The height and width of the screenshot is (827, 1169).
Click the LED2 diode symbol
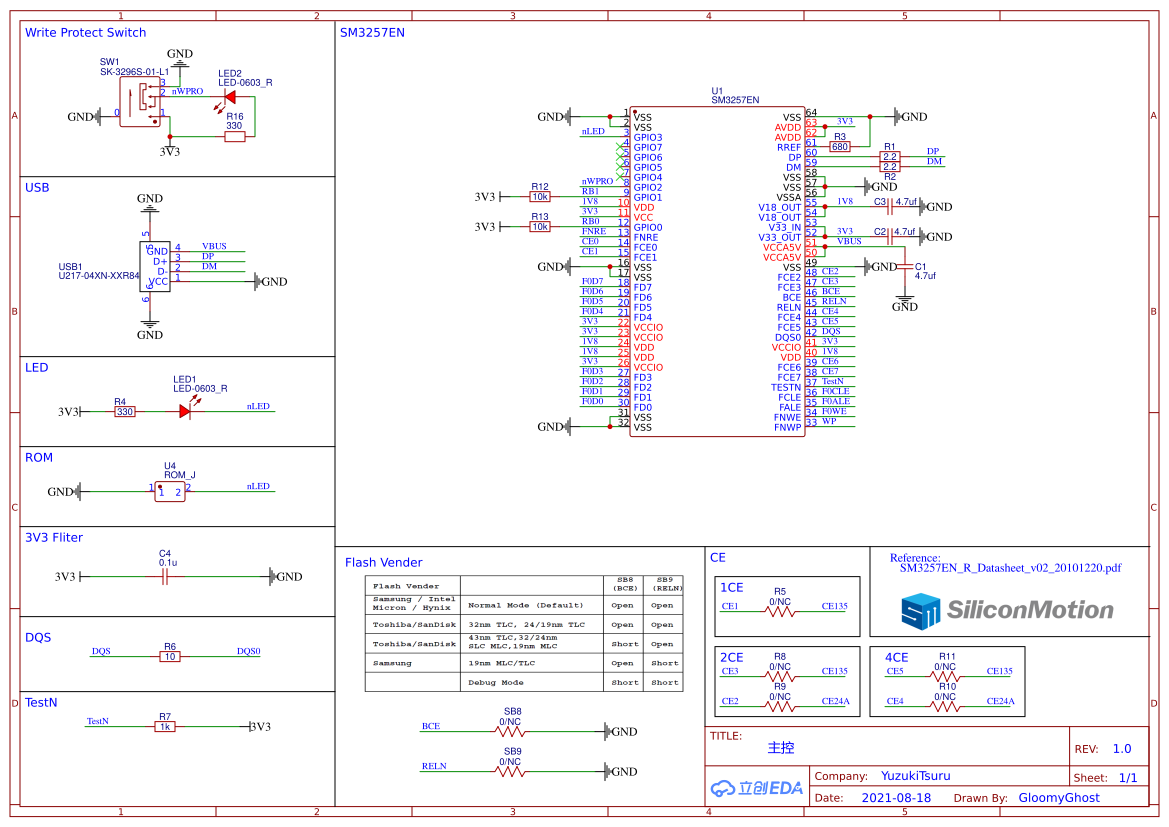coord(230,97)
